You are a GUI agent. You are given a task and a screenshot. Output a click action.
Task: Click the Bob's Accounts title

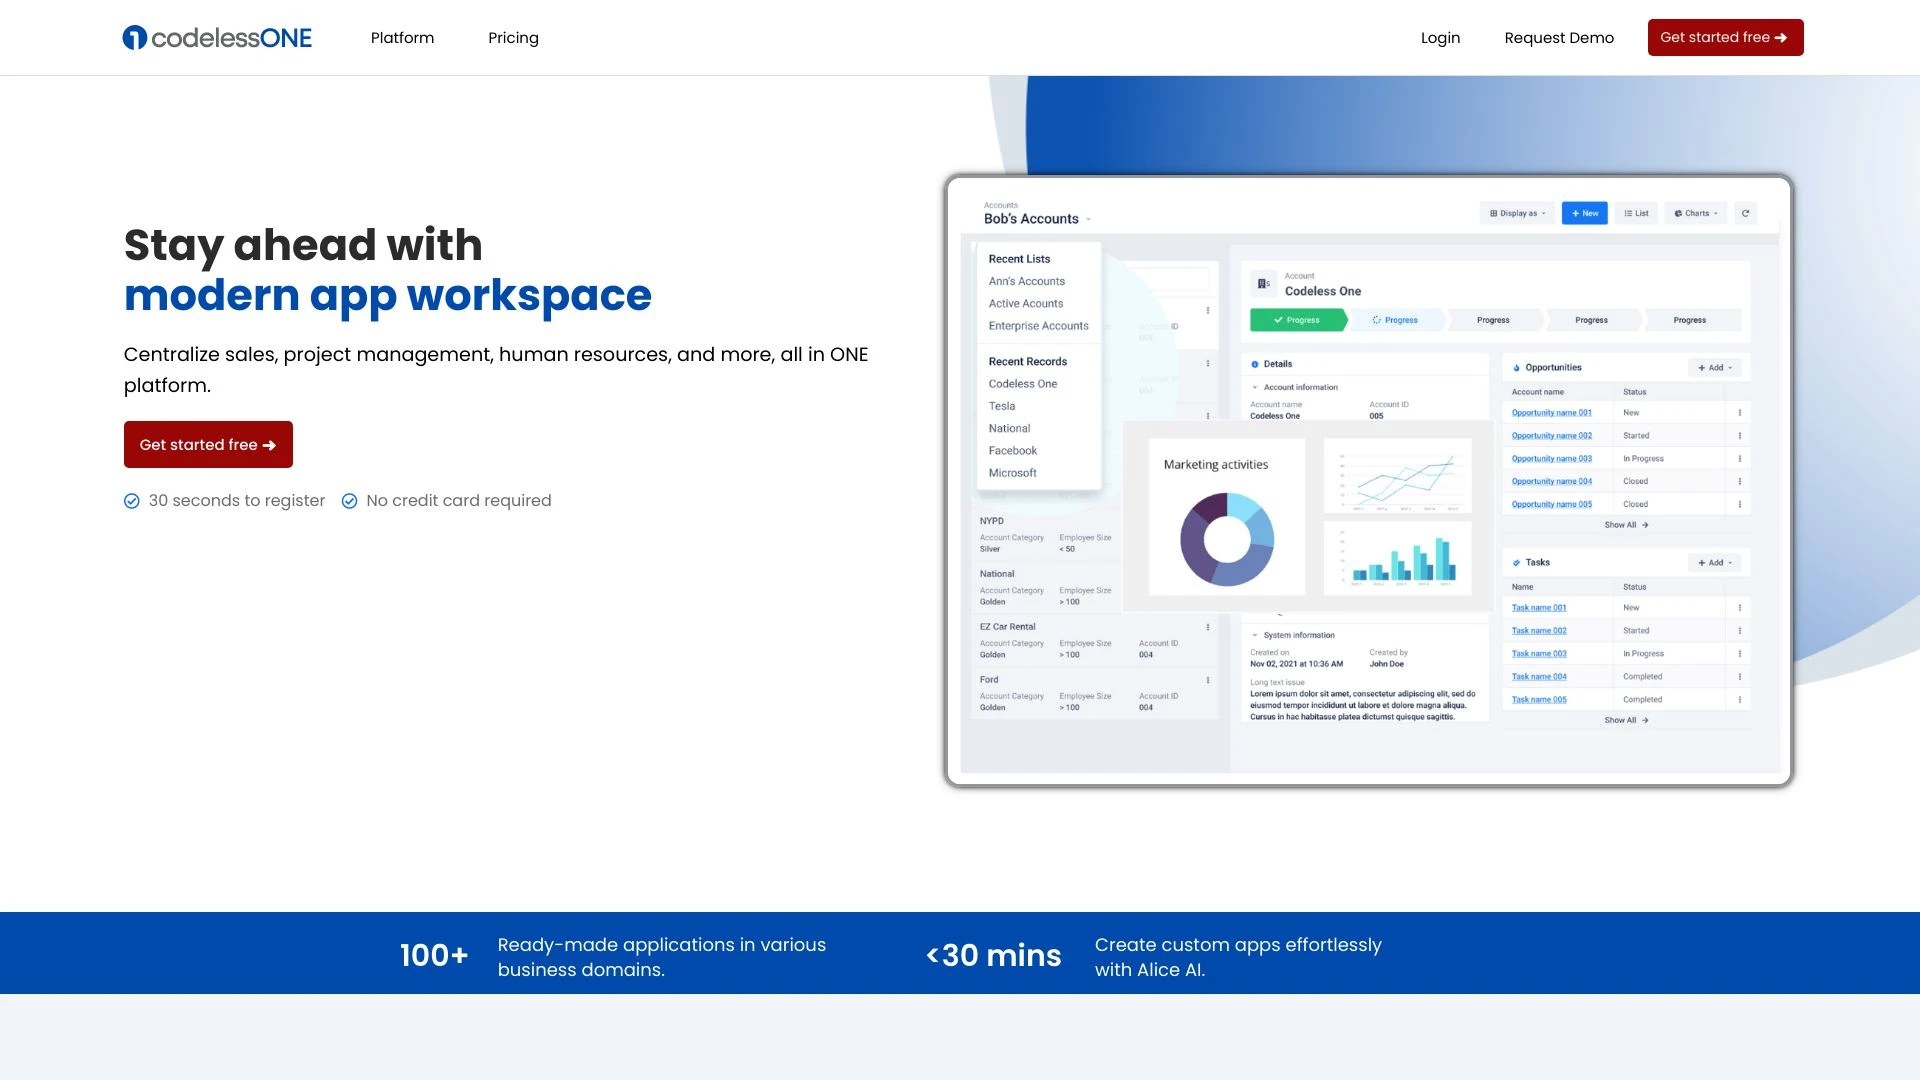tap(1031, 218)
